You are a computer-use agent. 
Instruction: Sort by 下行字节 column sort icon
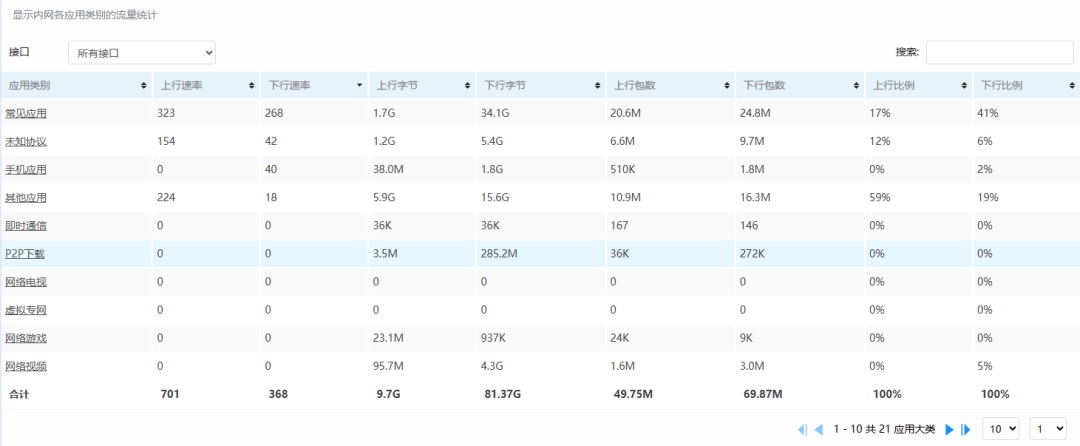(596, 85)
